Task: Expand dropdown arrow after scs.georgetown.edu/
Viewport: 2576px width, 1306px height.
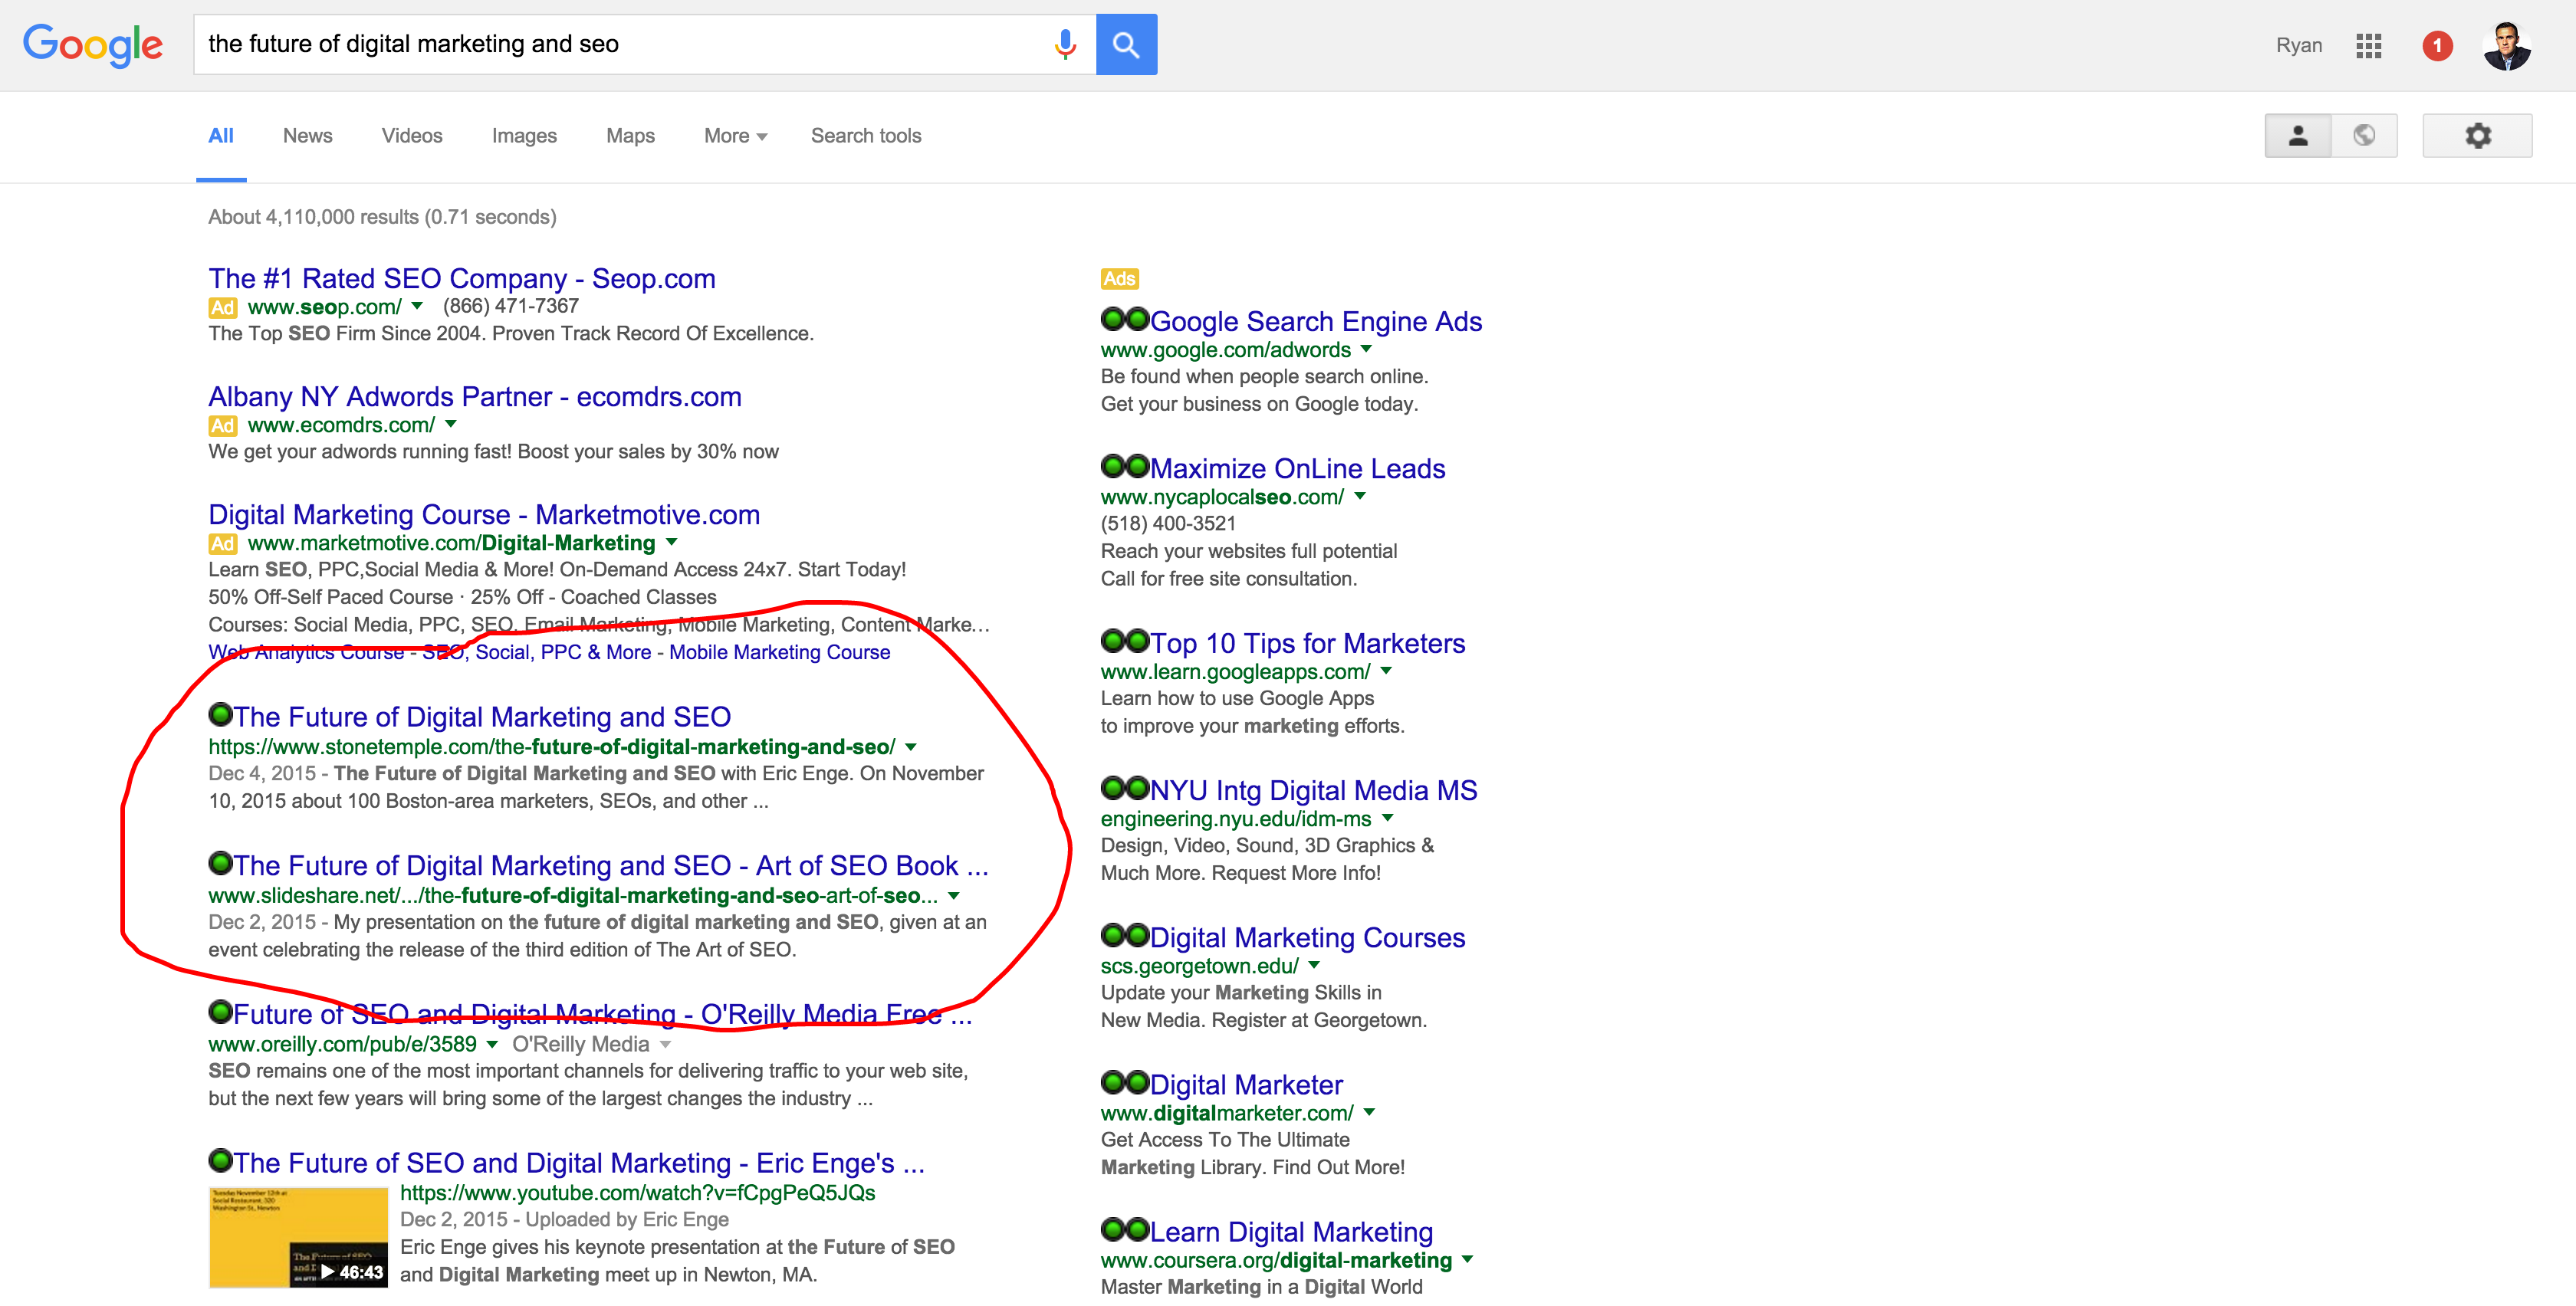Action: (x=1315, y=965)
